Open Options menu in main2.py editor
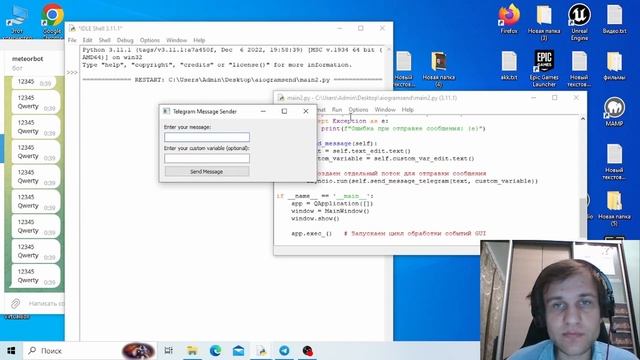The width and height of the screenshot is (640, 360). [358, 110]
